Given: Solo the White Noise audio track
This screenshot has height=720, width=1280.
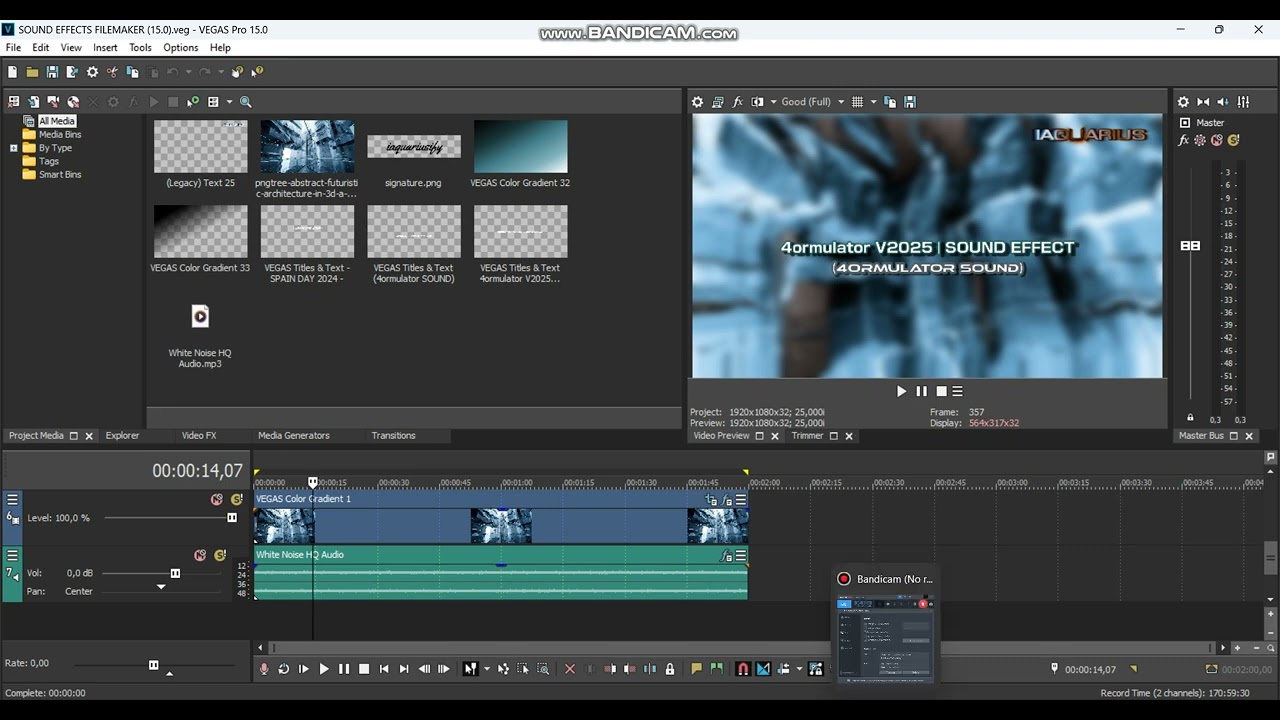Looking at the screenshot, I should pyautogui.click(x=219, y=556).
